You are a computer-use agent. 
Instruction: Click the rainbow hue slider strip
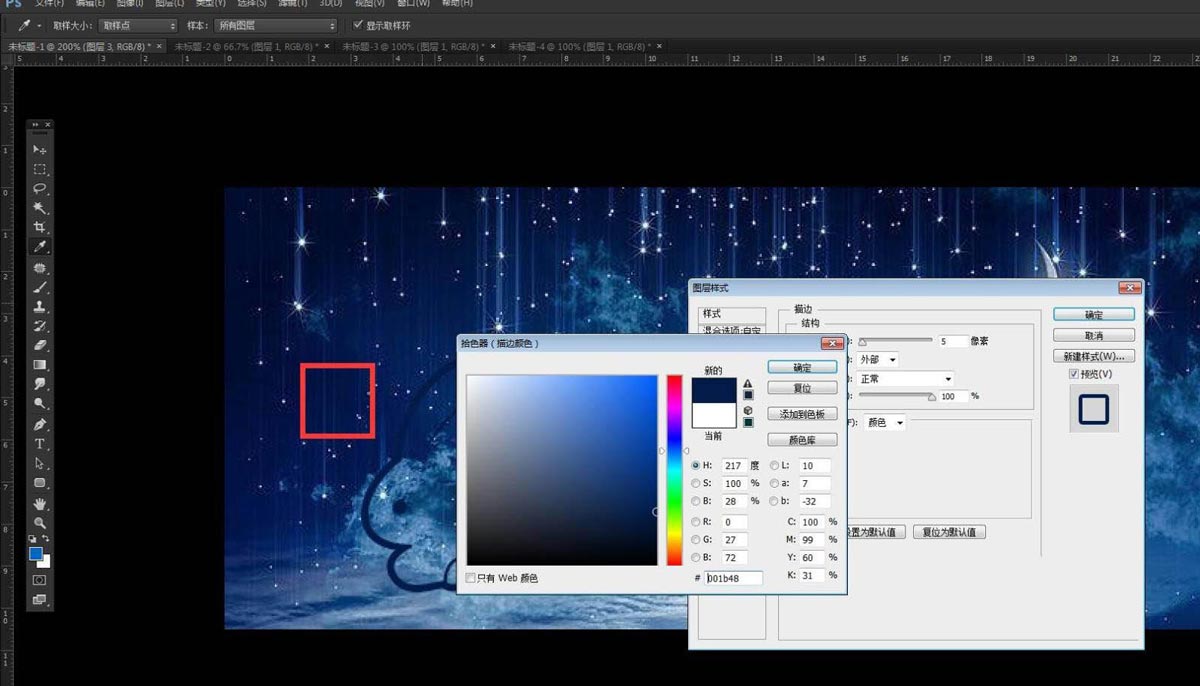pos(675,470)
